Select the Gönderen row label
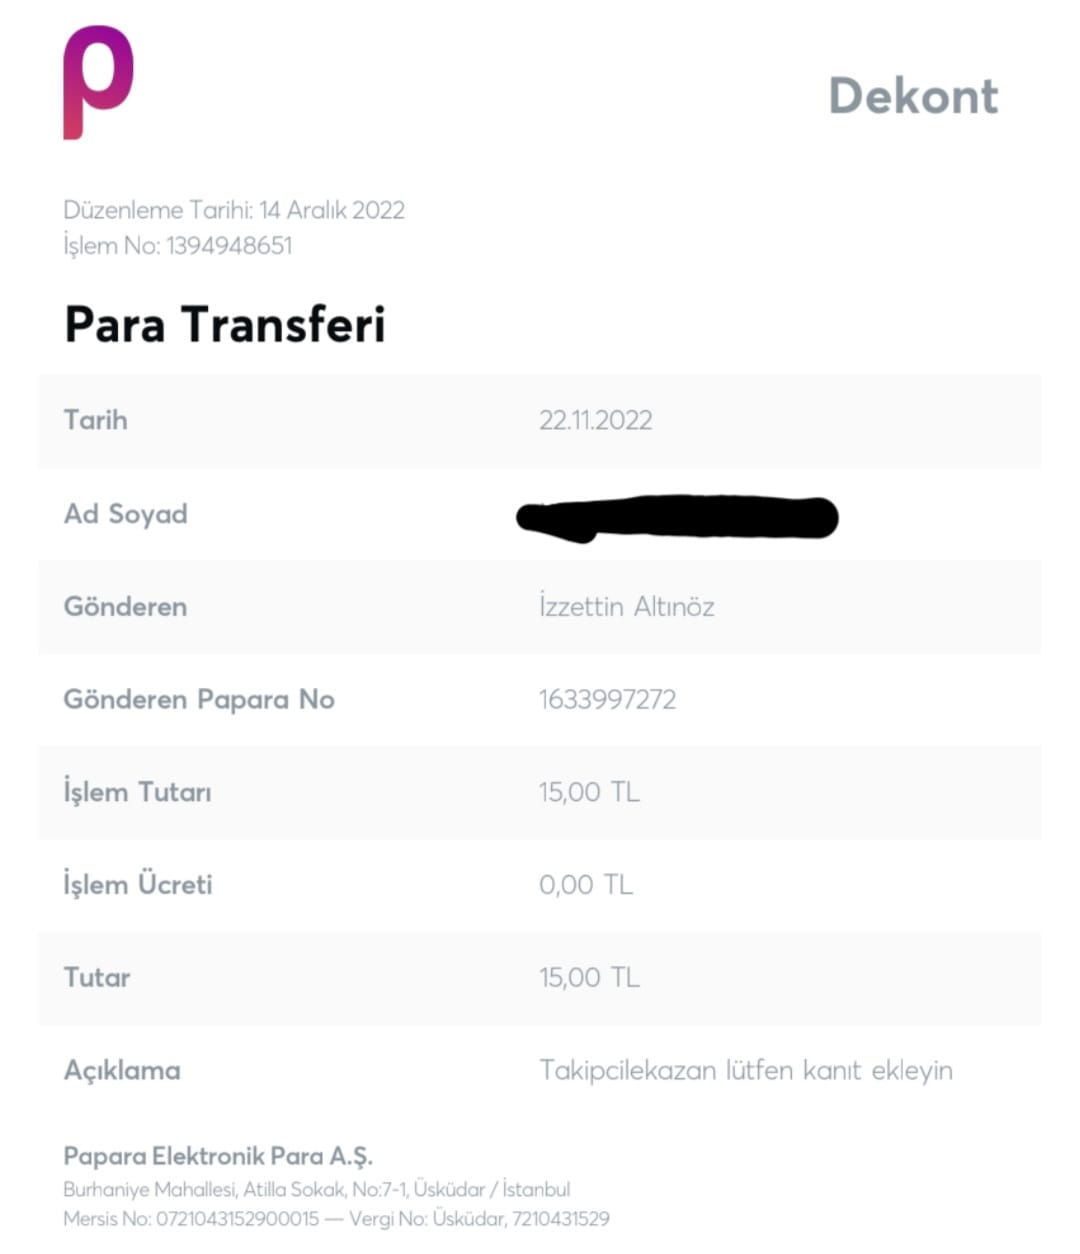Screen dimensions: 1080x1254 (125, 607)
